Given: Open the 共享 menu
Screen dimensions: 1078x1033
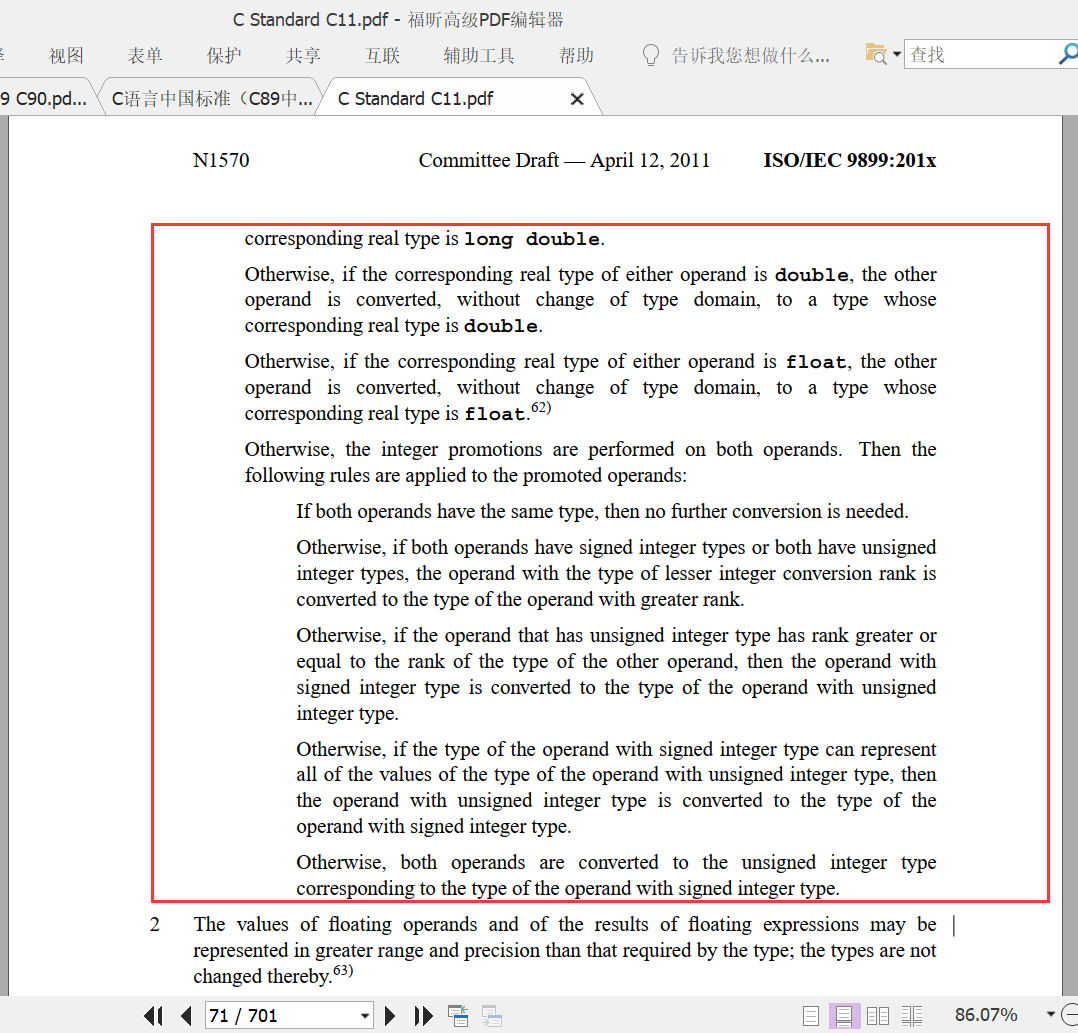Looking at the screenshot, I should click(303, 55).
